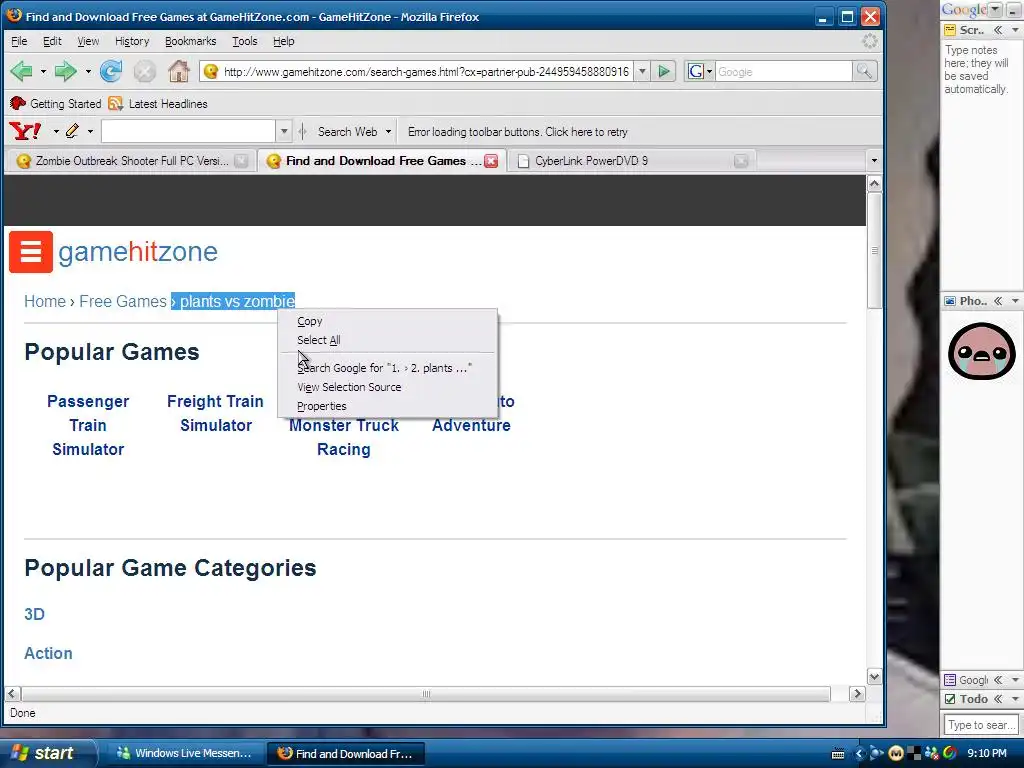Click the green Go arrow beside address bar
The width and height of the screenshot is (1024, 768).
click(x=664, y=71)
